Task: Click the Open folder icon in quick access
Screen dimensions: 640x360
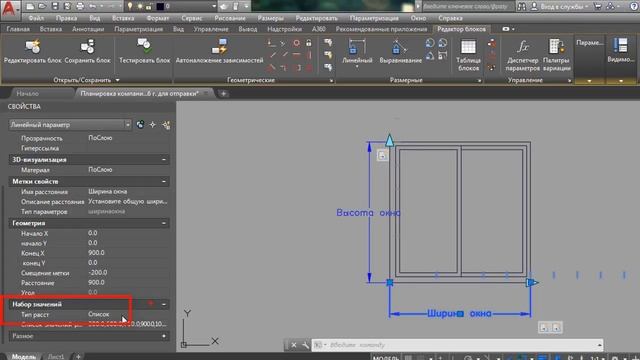Action: click(x=42, y=6)
